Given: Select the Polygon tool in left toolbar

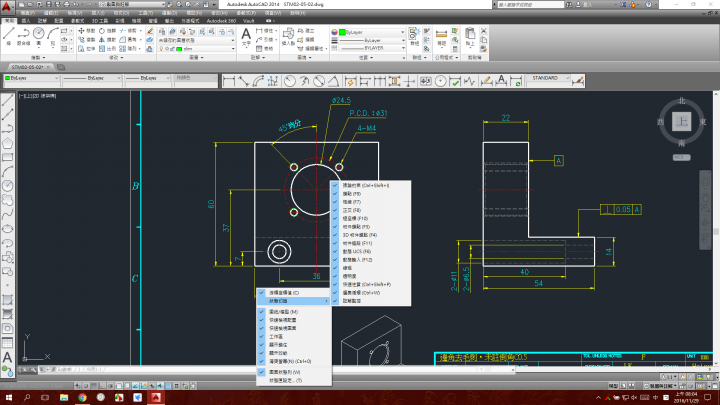Looking at the screenshot, I should pos(7,144).
